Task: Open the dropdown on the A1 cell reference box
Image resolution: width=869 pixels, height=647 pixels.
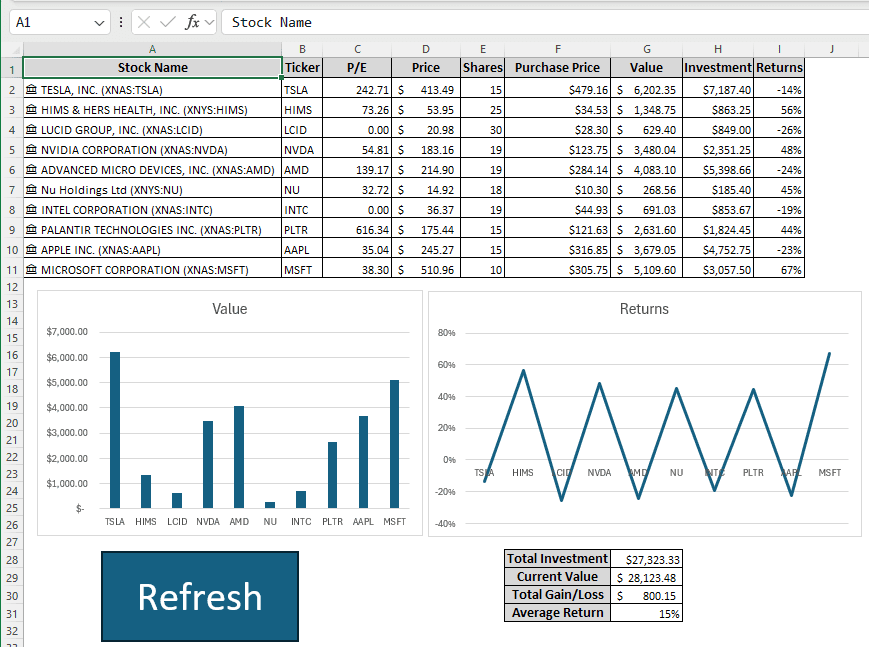Action: [x=99, y=22]
